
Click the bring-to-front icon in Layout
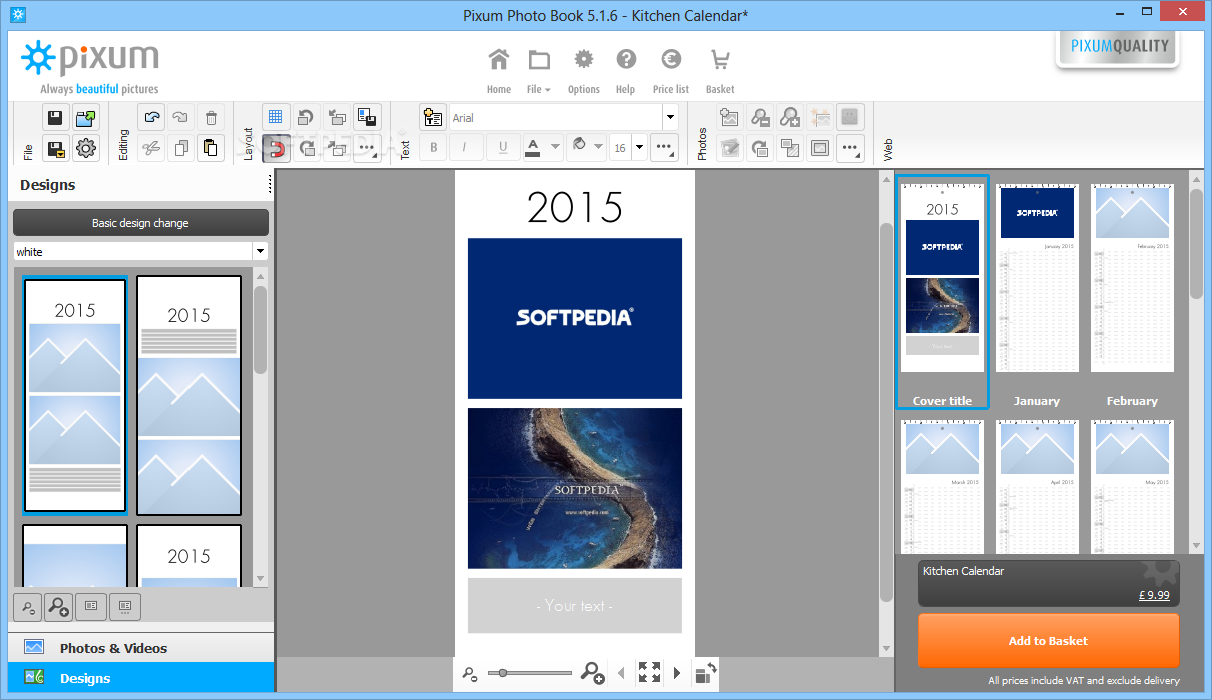pos(336,117)
